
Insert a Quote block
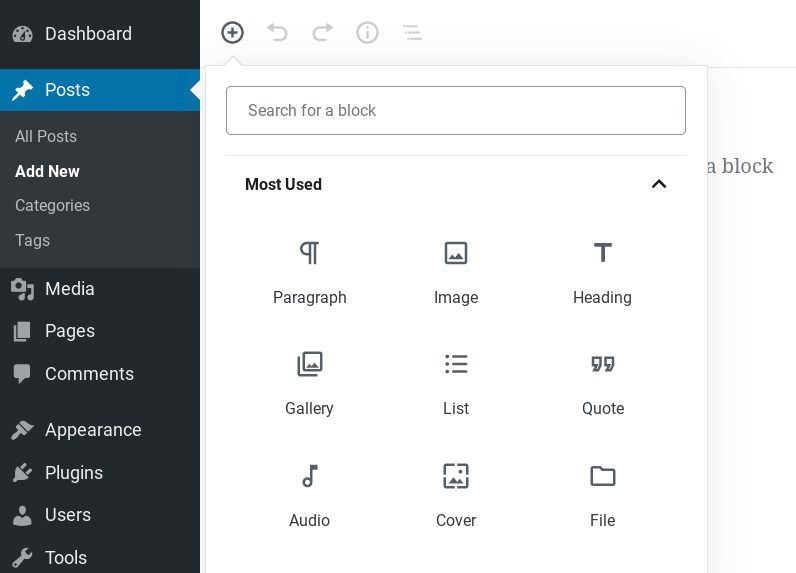tap(603, 385)
